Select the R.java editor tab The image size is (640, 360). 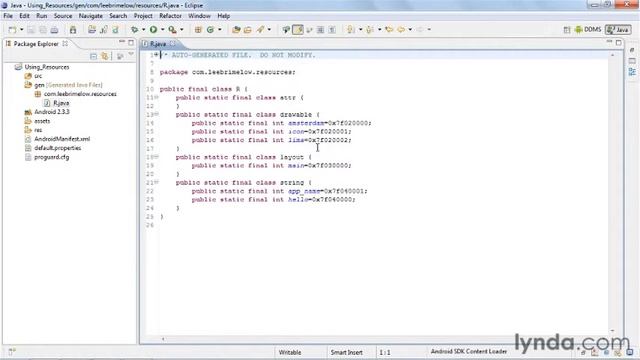158,44
